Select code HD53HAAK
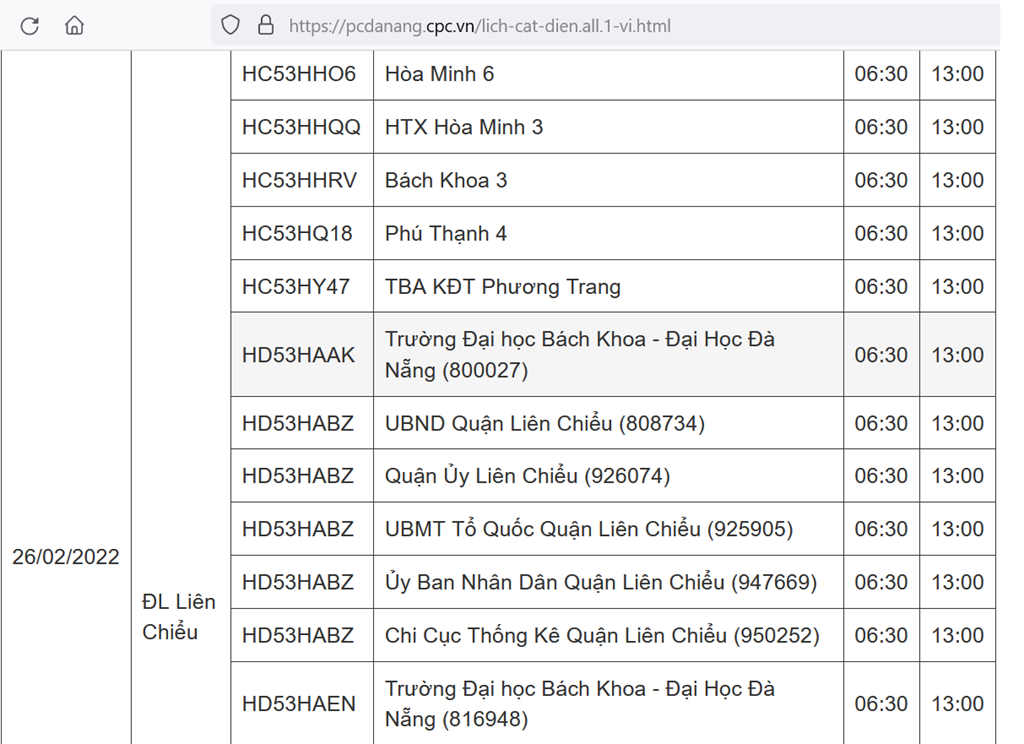Image resolution: width=1024 pixels, height=744 pixels. (x=298, y=355)
